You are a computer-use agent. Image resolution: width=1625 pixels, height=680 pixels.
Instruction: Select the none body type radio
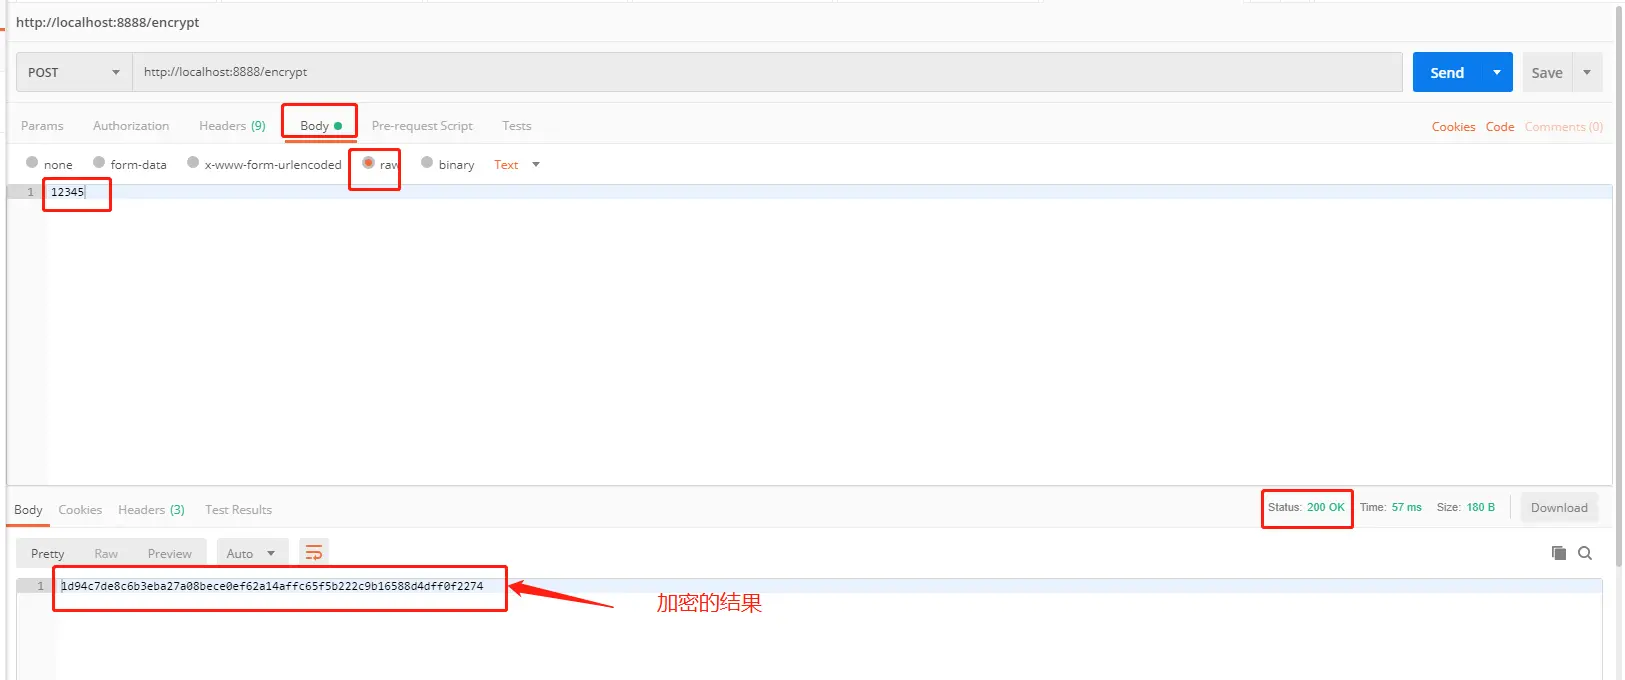tap(32, 162)
